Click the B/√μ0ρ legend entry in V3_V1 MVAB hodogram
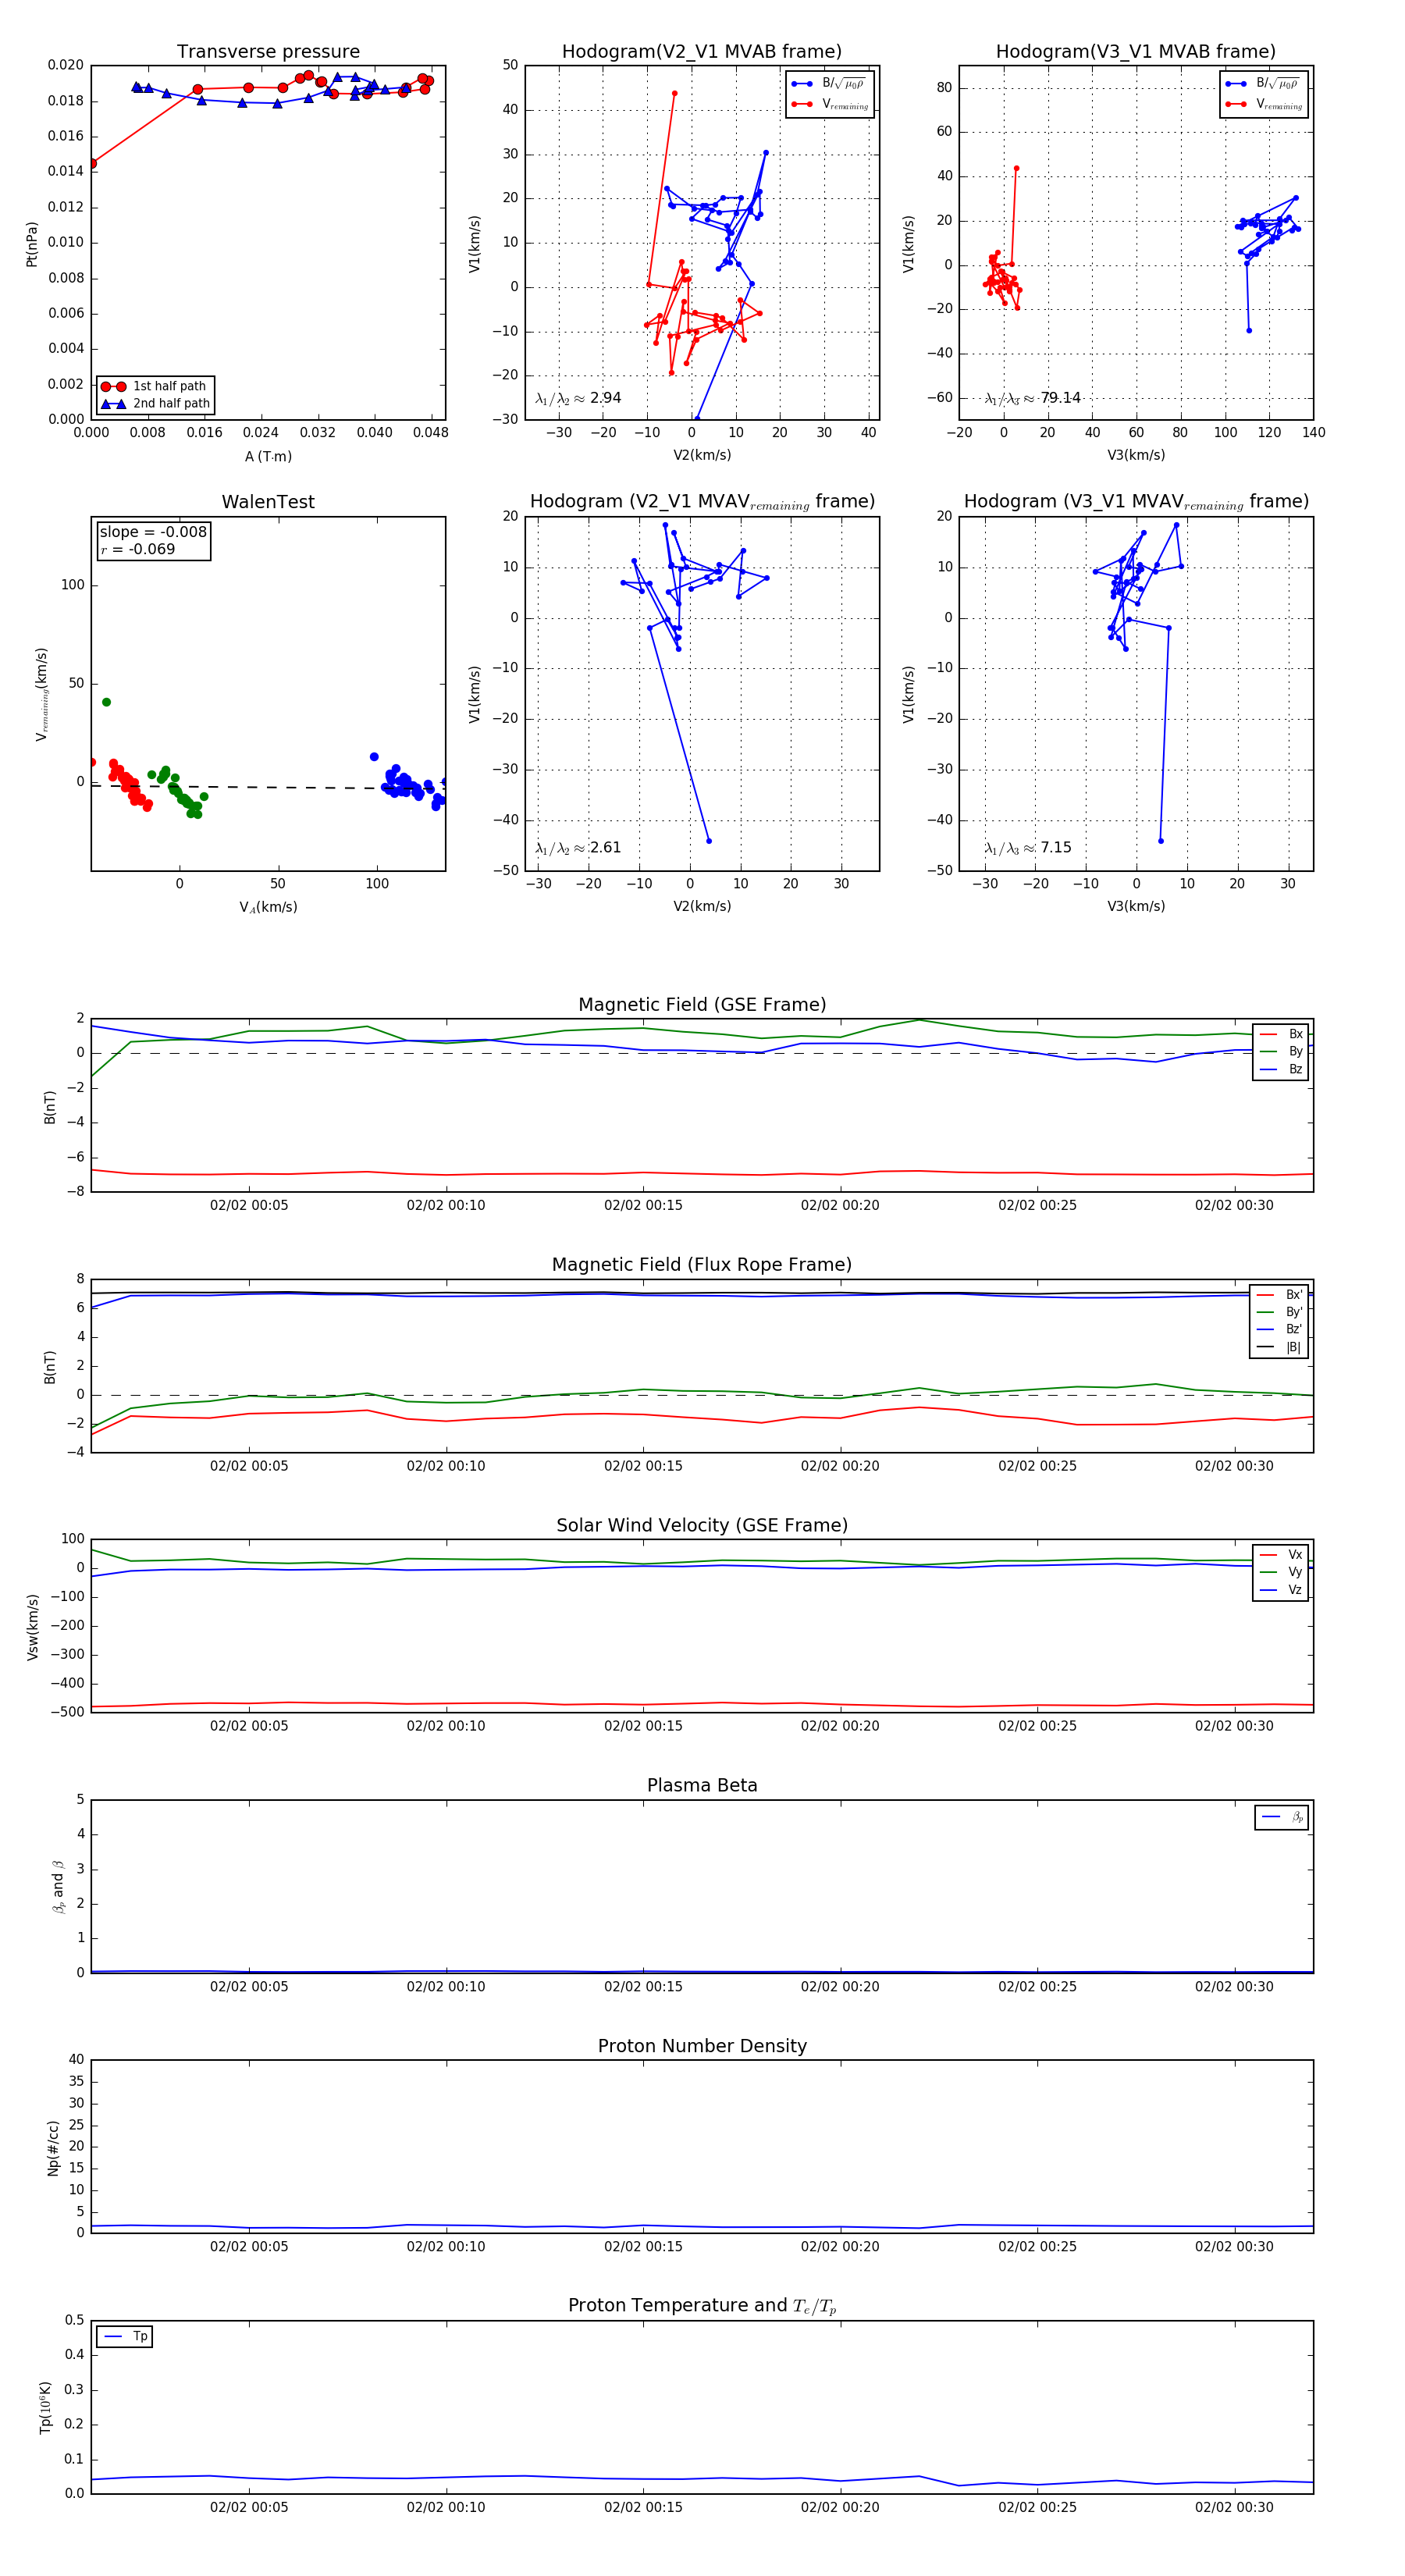The image size is (1405, 2576). (1264, 84)
